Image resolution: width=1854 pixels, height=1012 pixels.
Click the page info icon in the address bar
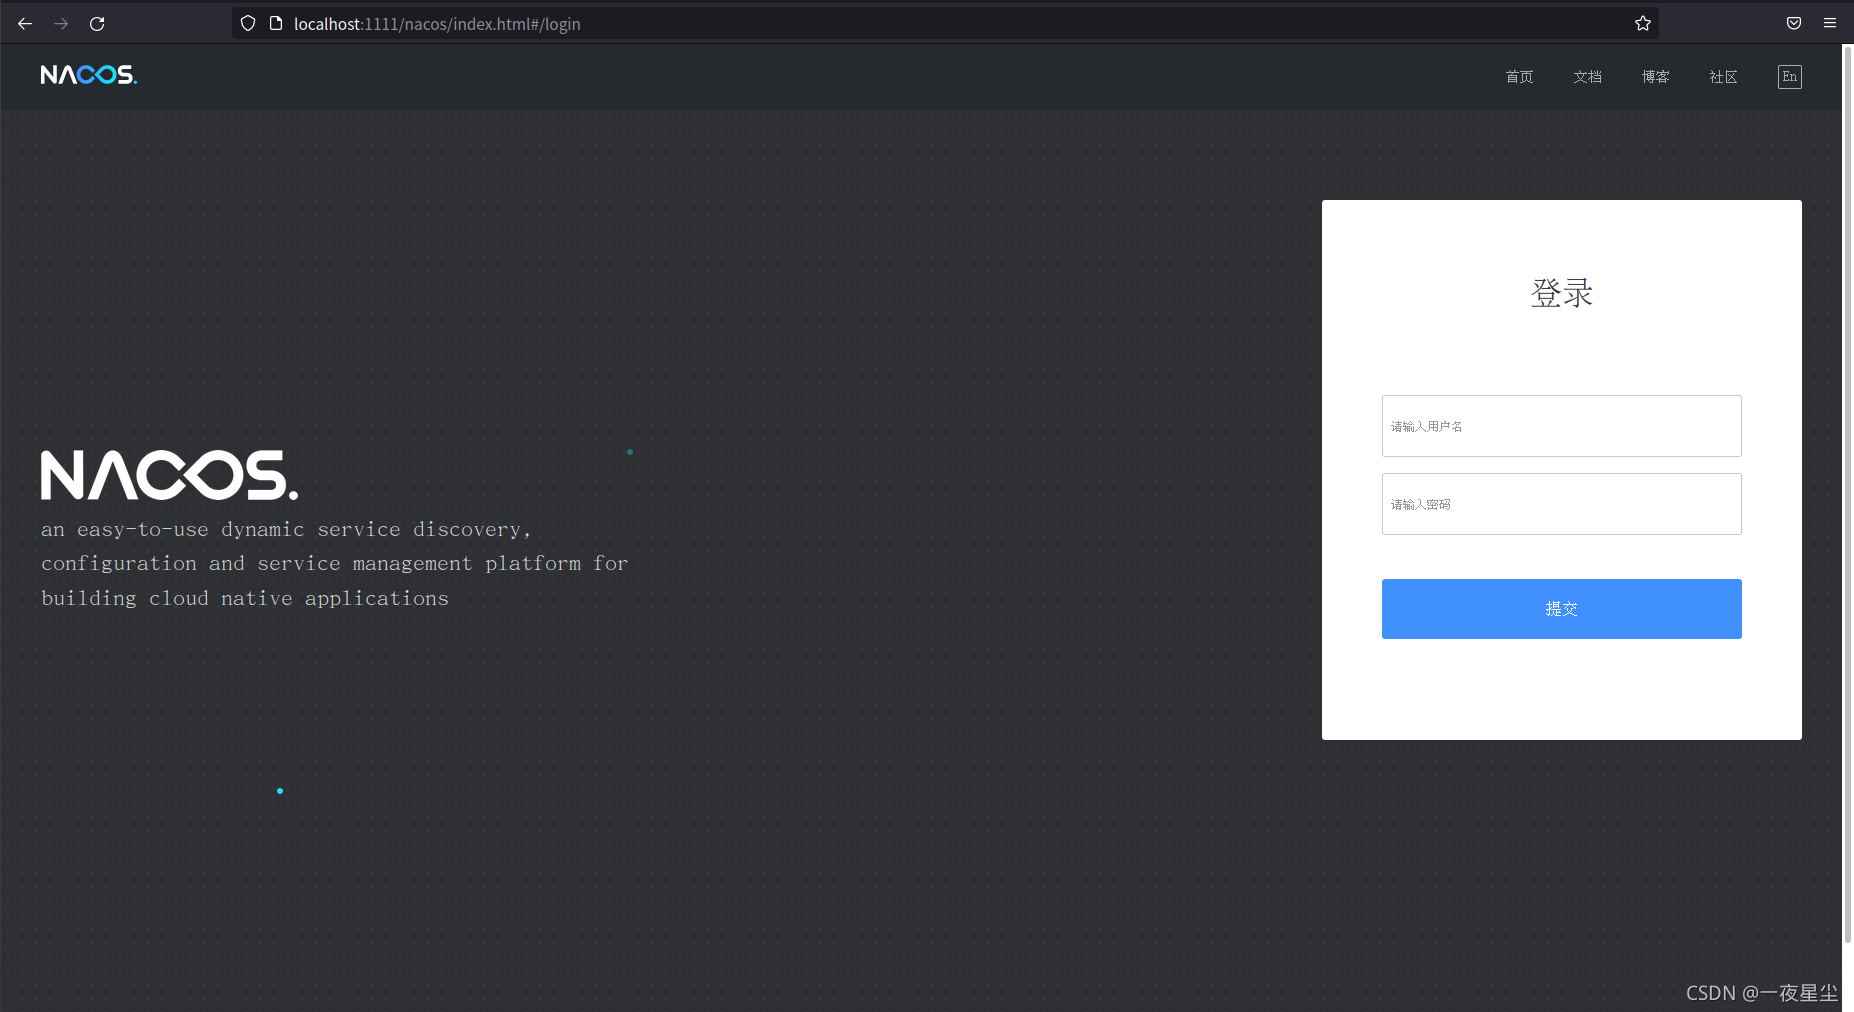276,23
